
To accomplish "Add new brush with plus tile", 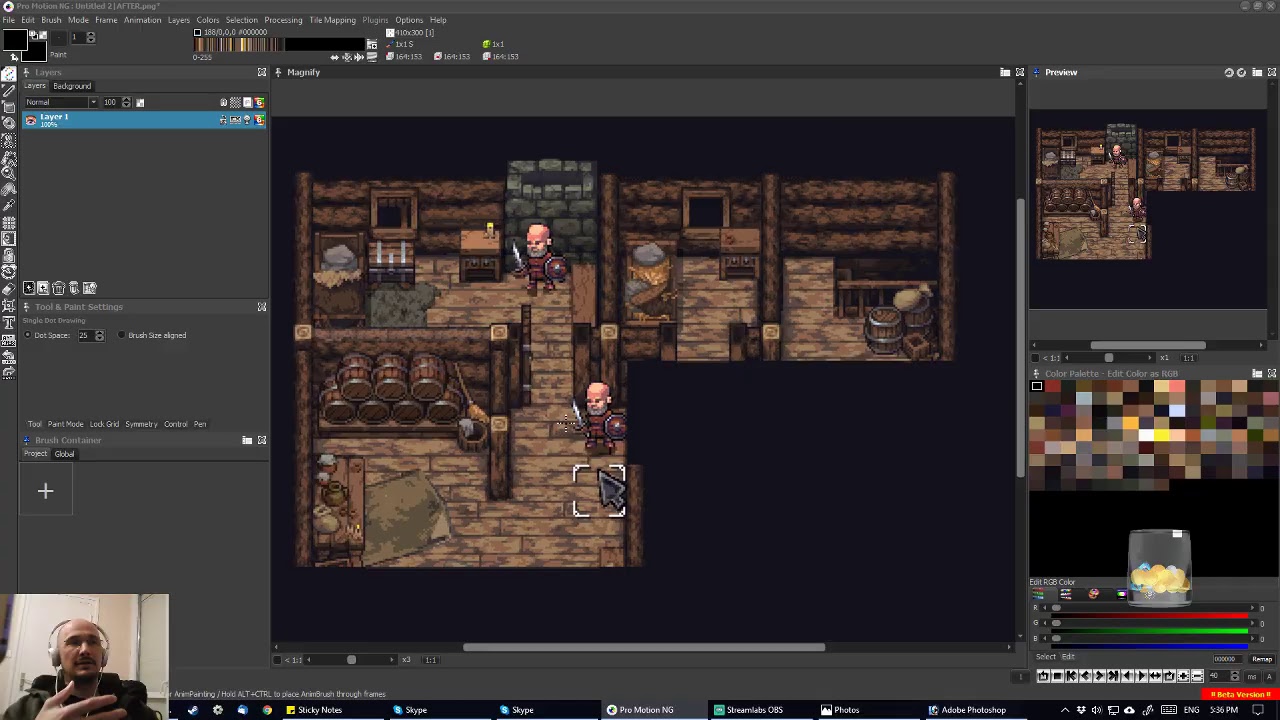I will pos(45,491).
